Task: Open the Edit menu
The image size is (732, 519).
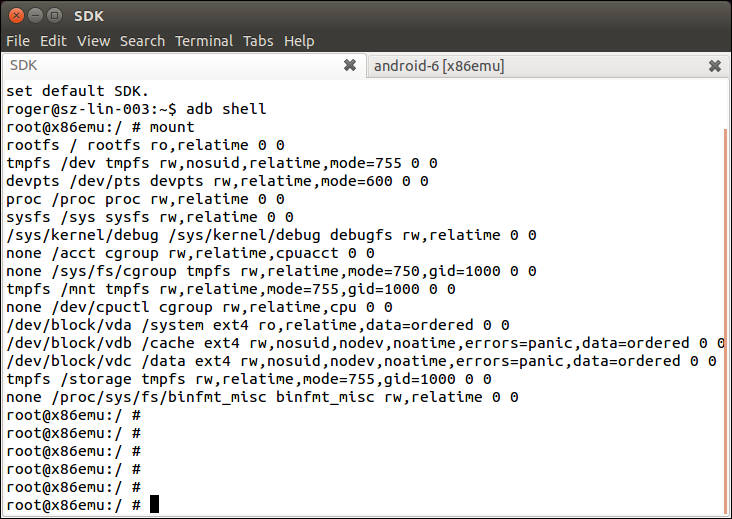Action: [53, 41]
